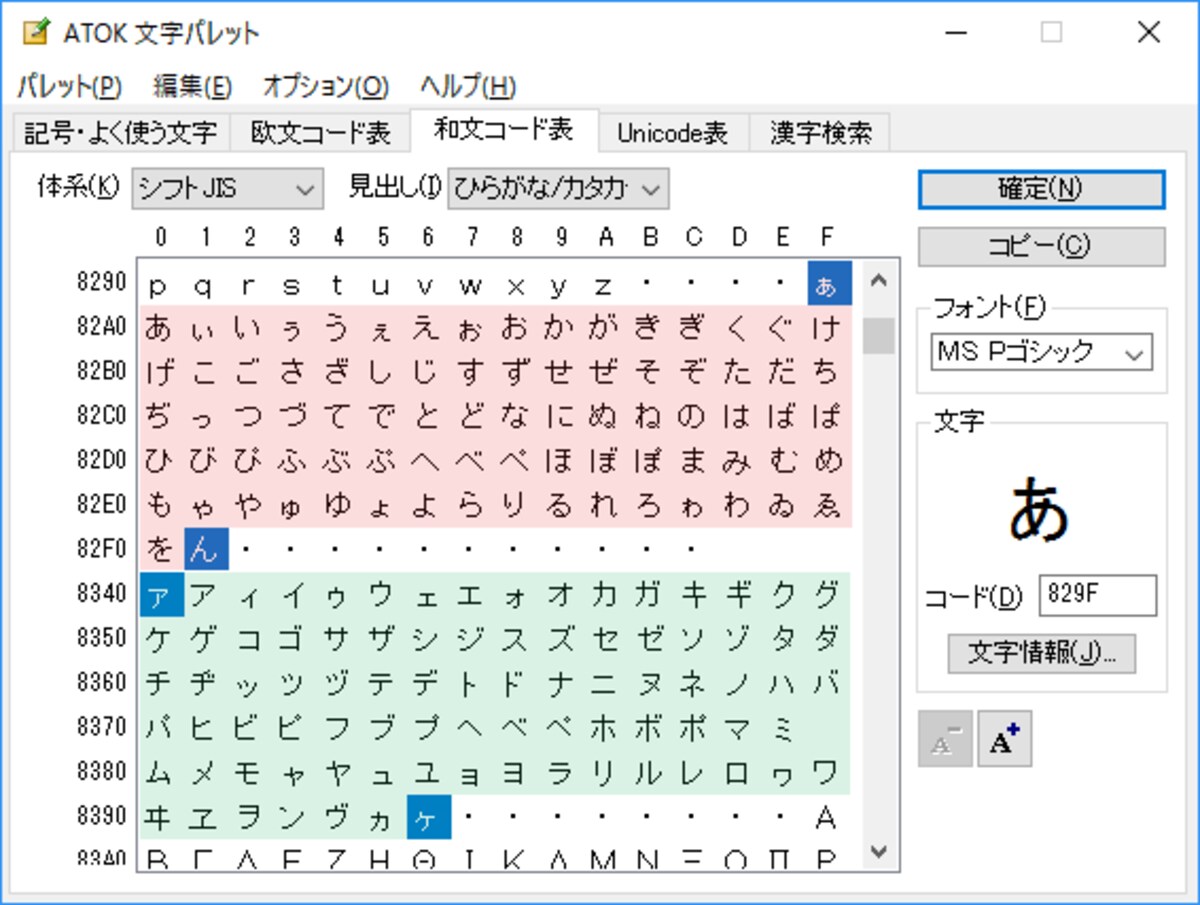The height and width of the screenshot is (905, 1200).
Task: Select hiragana ゆ in the grid
Action: 339,505
